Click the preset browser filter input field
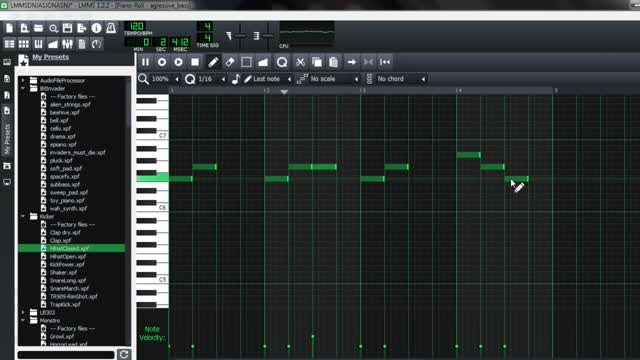Image resolution: width=640 pixels, height=360 pixels. click(x=66, y=355)
